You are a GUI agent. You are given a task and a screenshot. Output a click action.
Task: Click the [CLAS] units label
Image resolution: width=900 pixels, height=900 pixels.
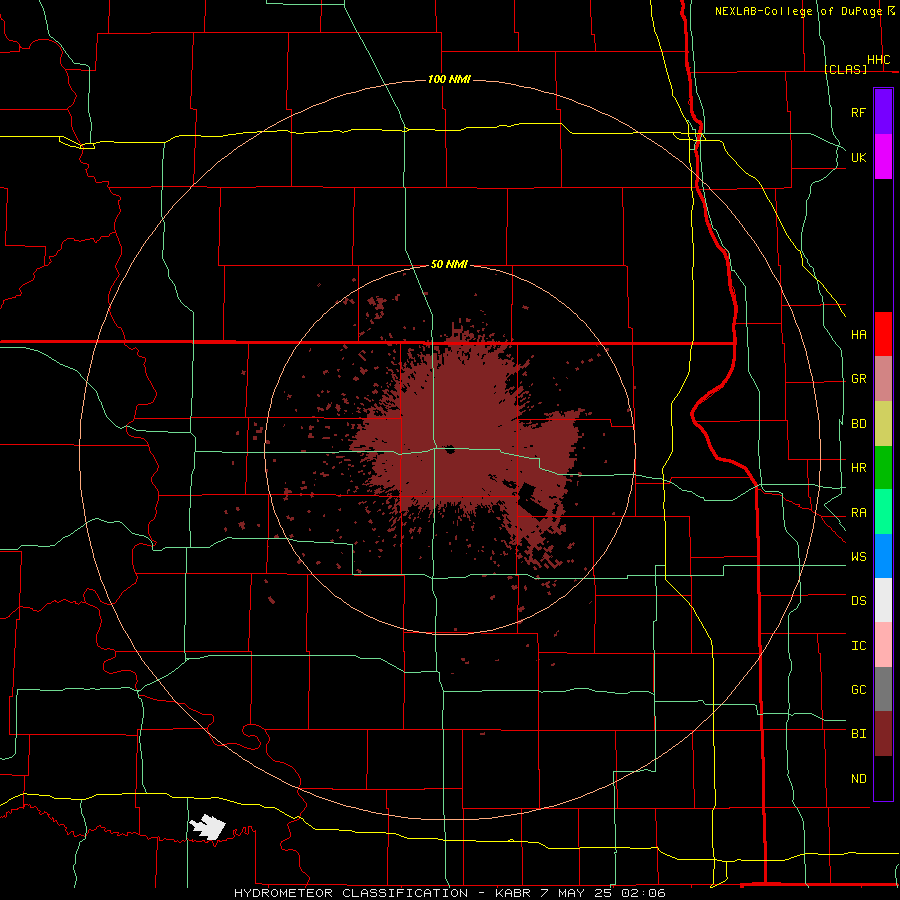point(845,69)
